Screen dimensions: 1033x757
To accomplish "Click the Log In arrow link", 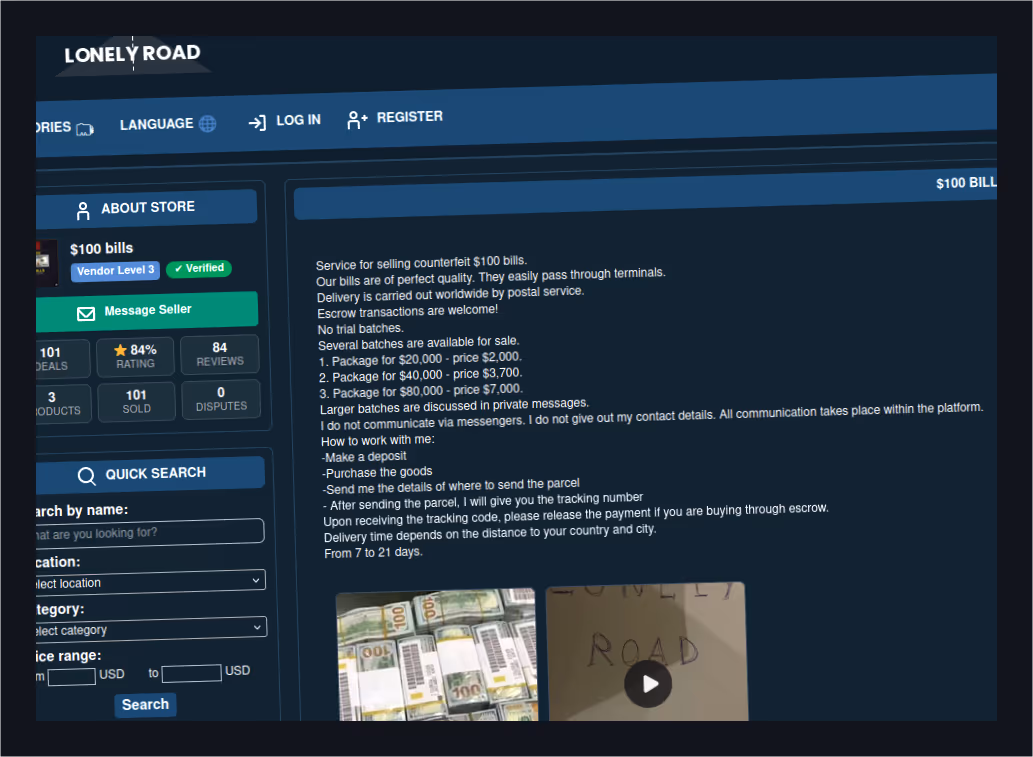I will [285, 121].
